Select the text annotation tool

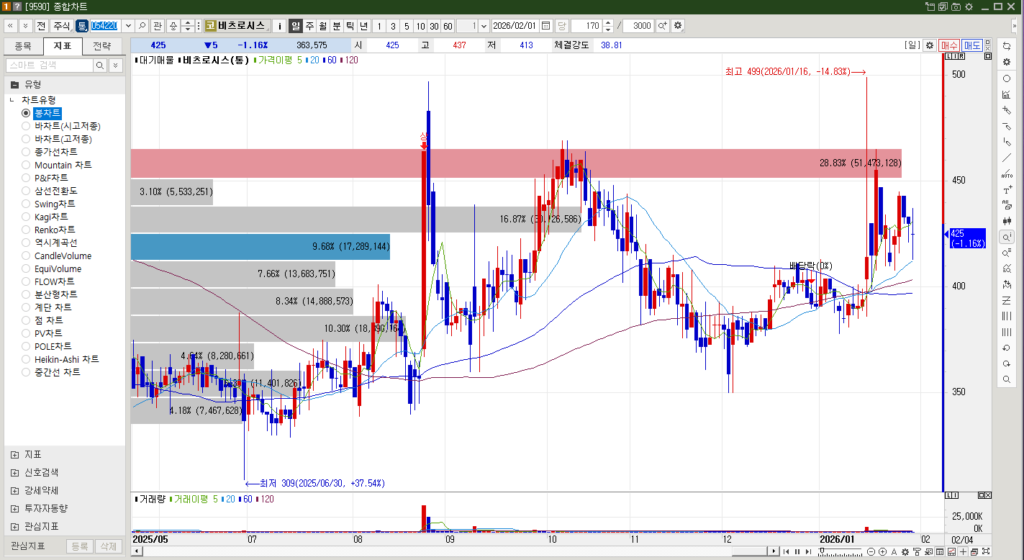click(1006, 190)
